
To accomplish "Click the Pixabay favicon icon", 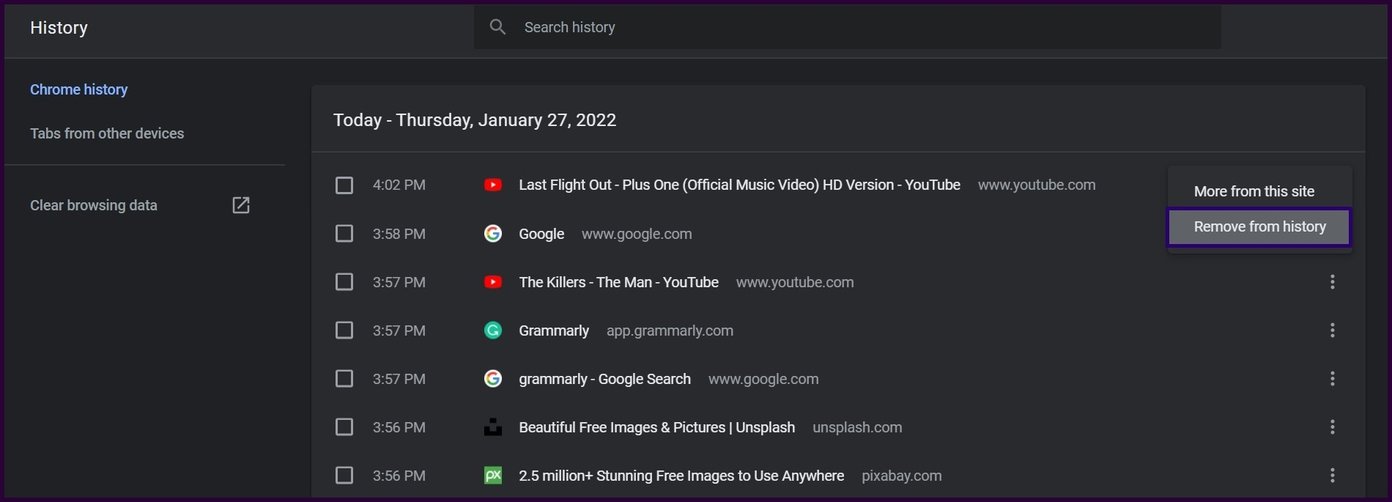I will click(493, 475).
